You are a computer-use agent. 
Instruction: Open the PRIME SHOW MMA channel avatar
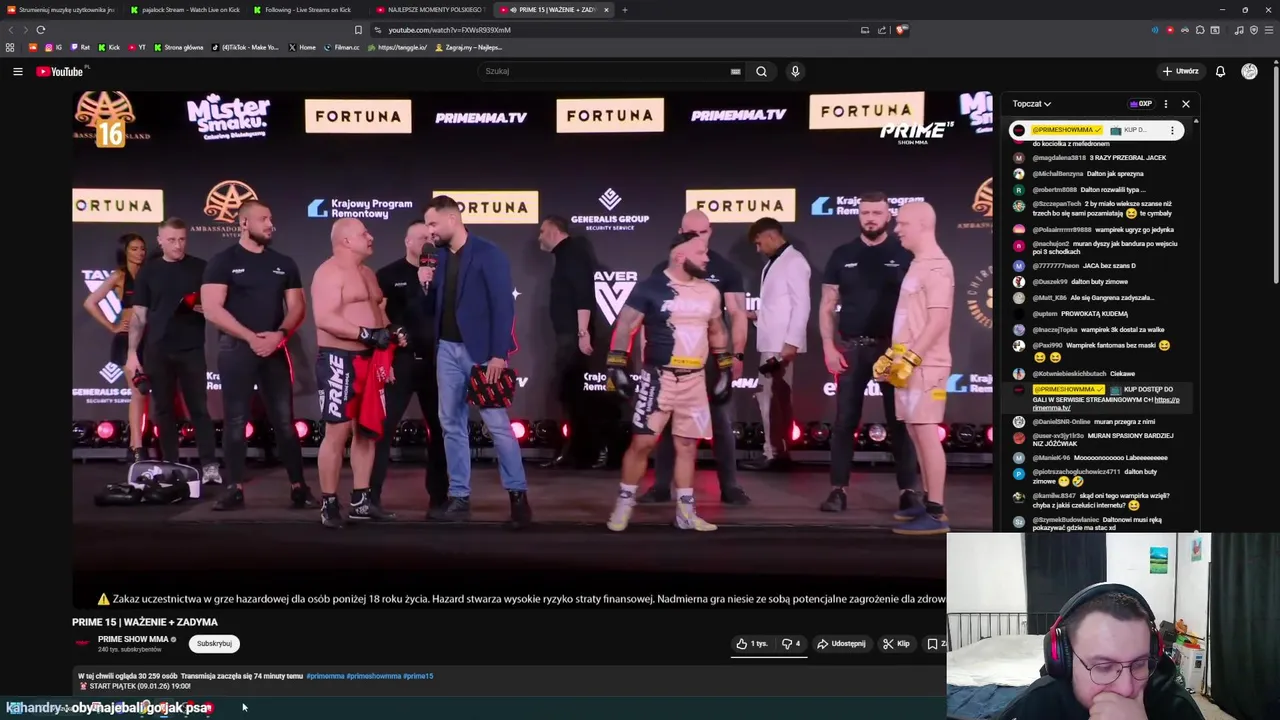click(x=82, y=643)
